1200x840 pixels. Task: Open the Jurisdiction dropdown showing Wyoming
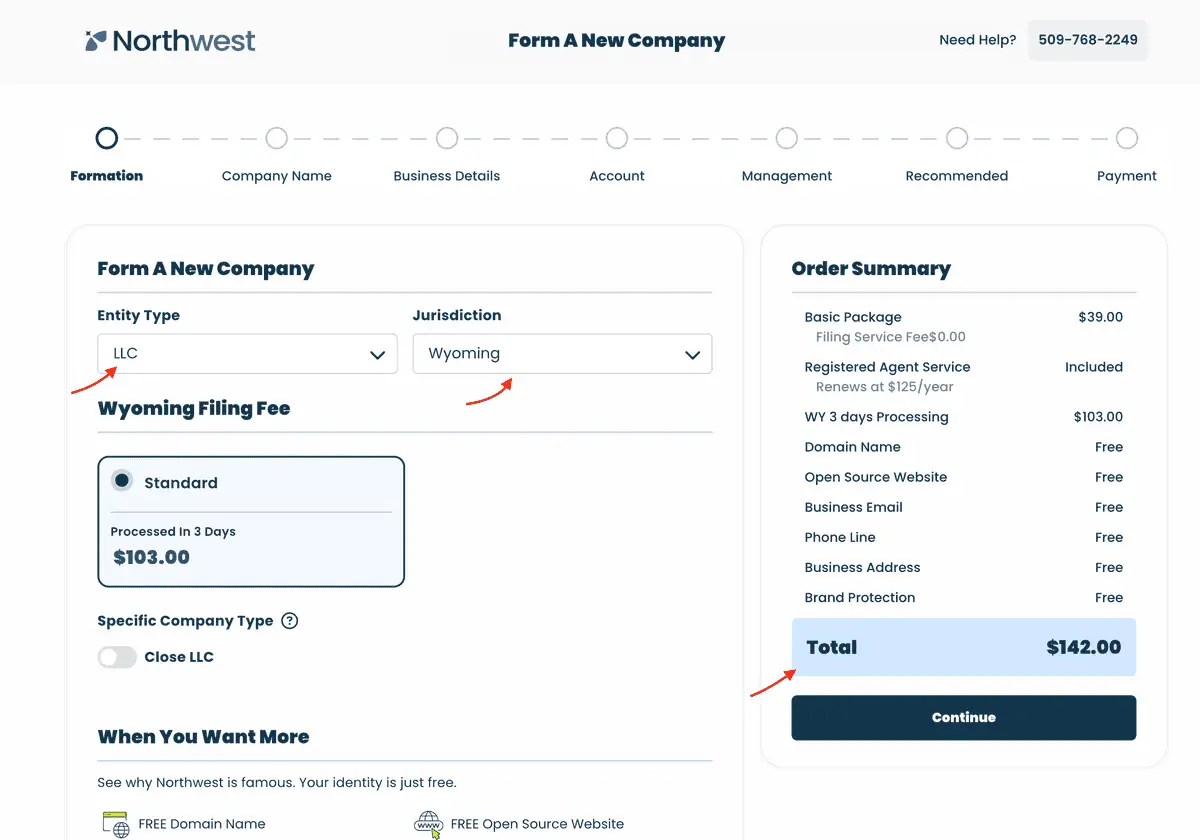(x=562, y=354)
